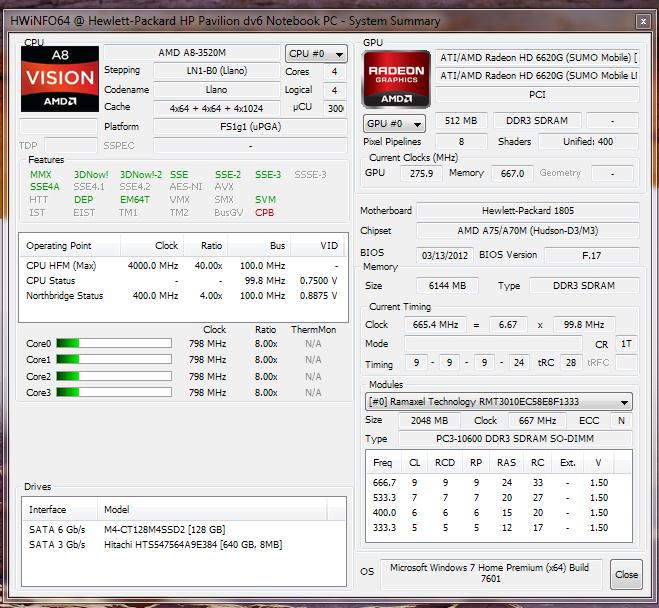Click the tRC value 28 field
Image resolution: width=659 pixels, height=608 pixels.
click(x=571, y=363)
